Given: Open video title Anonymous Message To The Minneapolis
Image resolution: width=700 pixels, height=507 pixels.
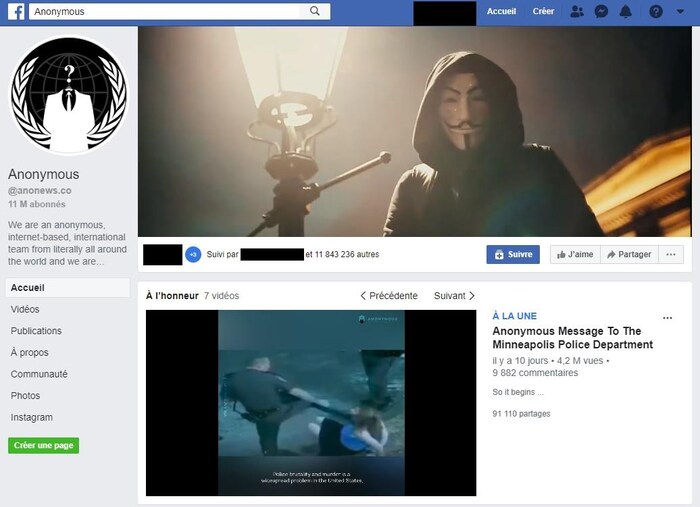Looking at the screenshot, I should (573, 338).
